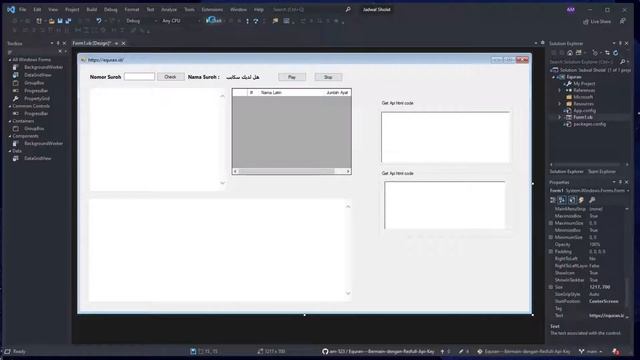The width and height of the screenshot is (640, 360).
Task: Select My Project in Solution Explorer
Action: [584, 84]
